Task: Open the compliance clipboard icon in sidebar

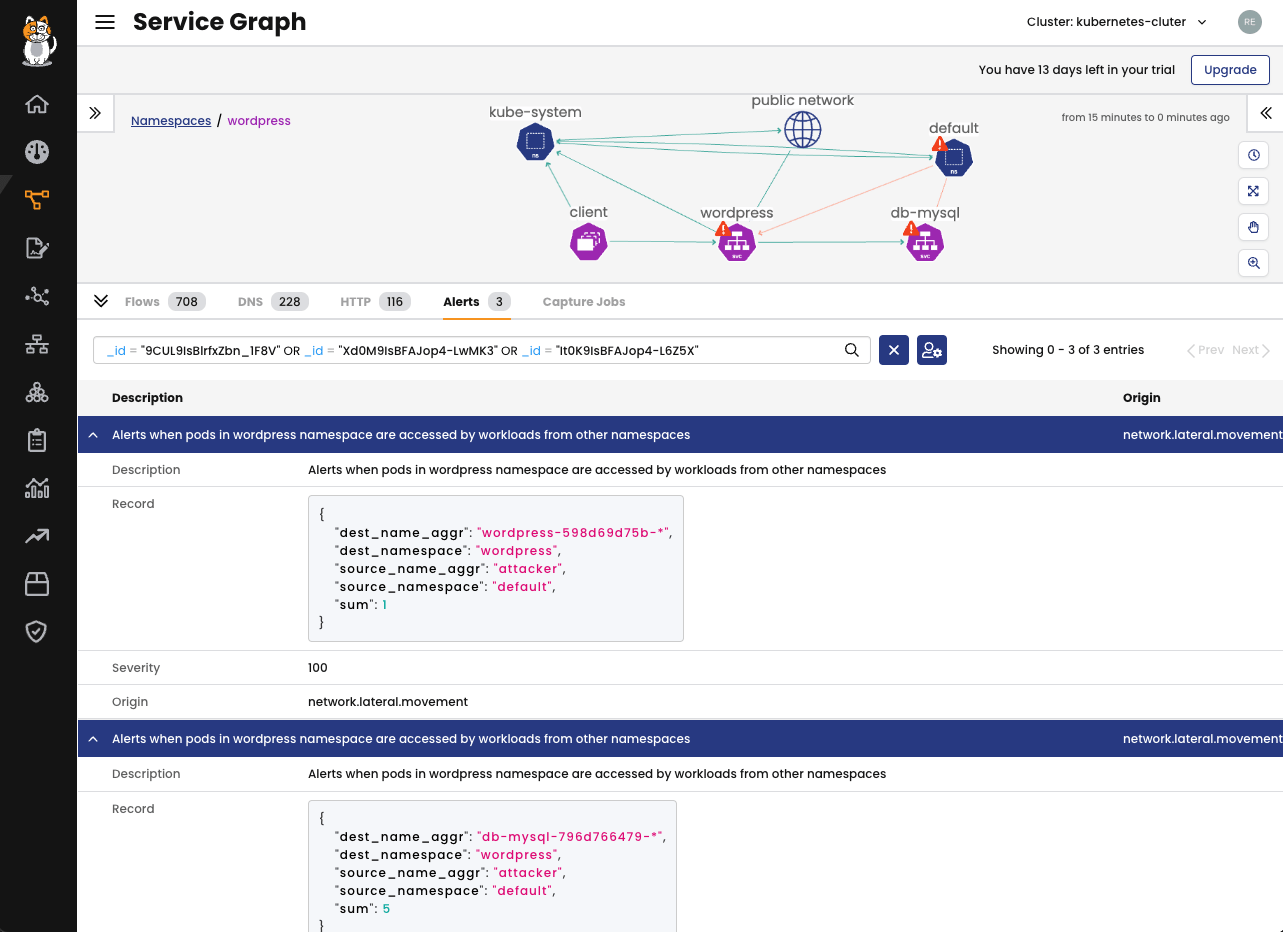Action: pyautogui.click(x=37, y=439)
